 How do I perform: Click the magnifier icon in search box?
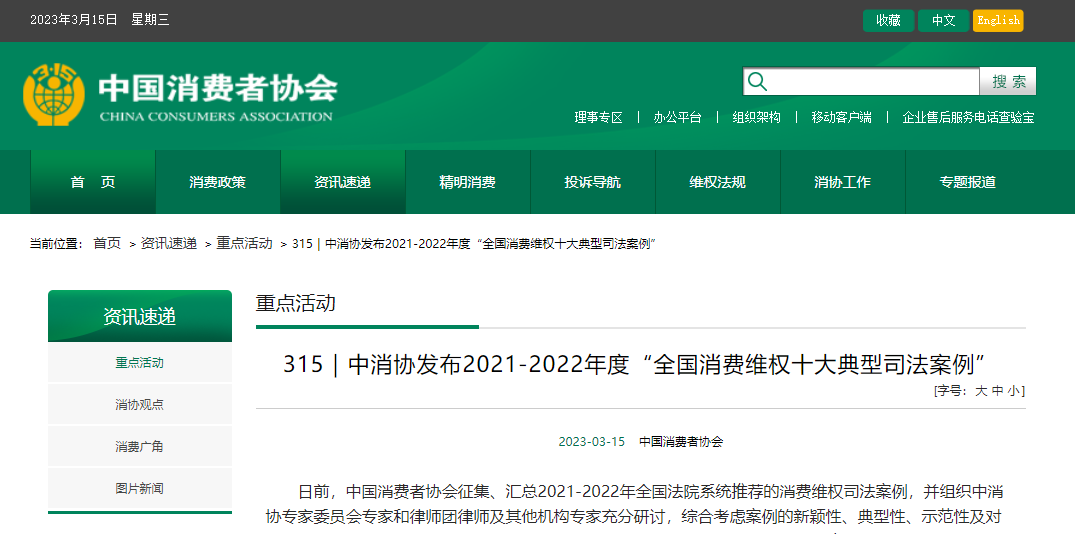coord(757,82)
